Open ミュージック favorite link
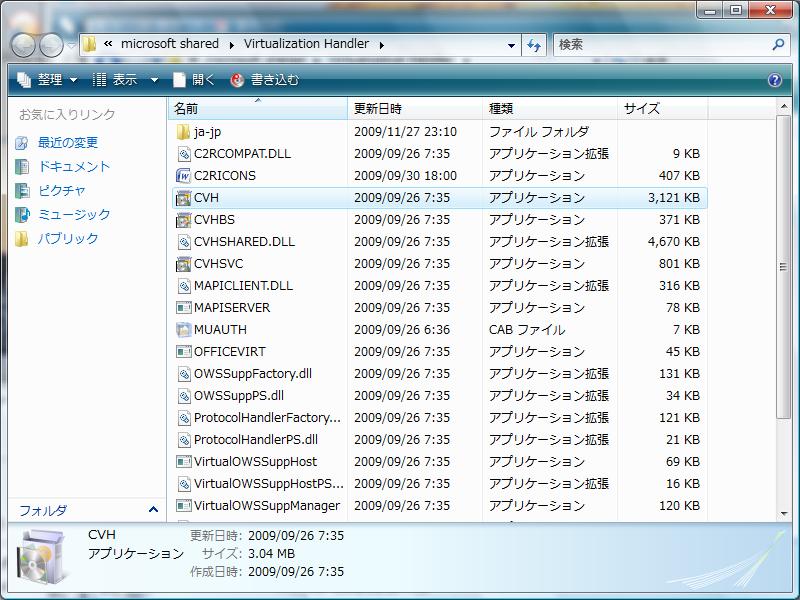 [x=74, y=215]
